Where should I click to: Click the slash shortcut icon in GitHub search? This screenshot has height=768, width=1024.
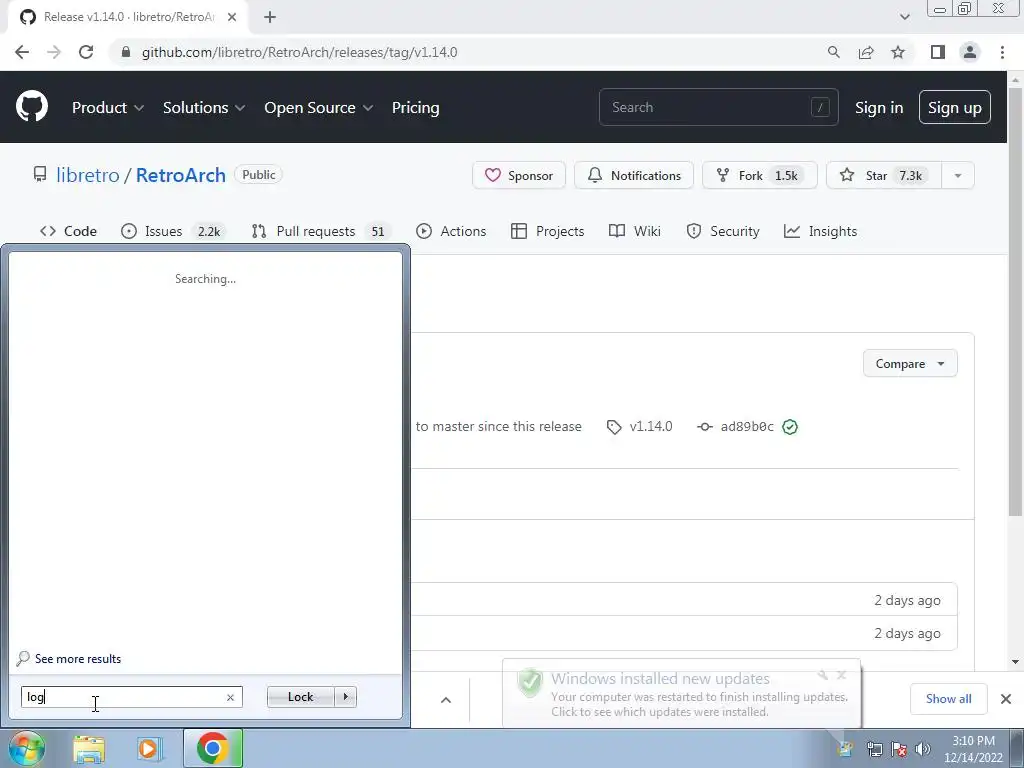[x=820, y=107]
